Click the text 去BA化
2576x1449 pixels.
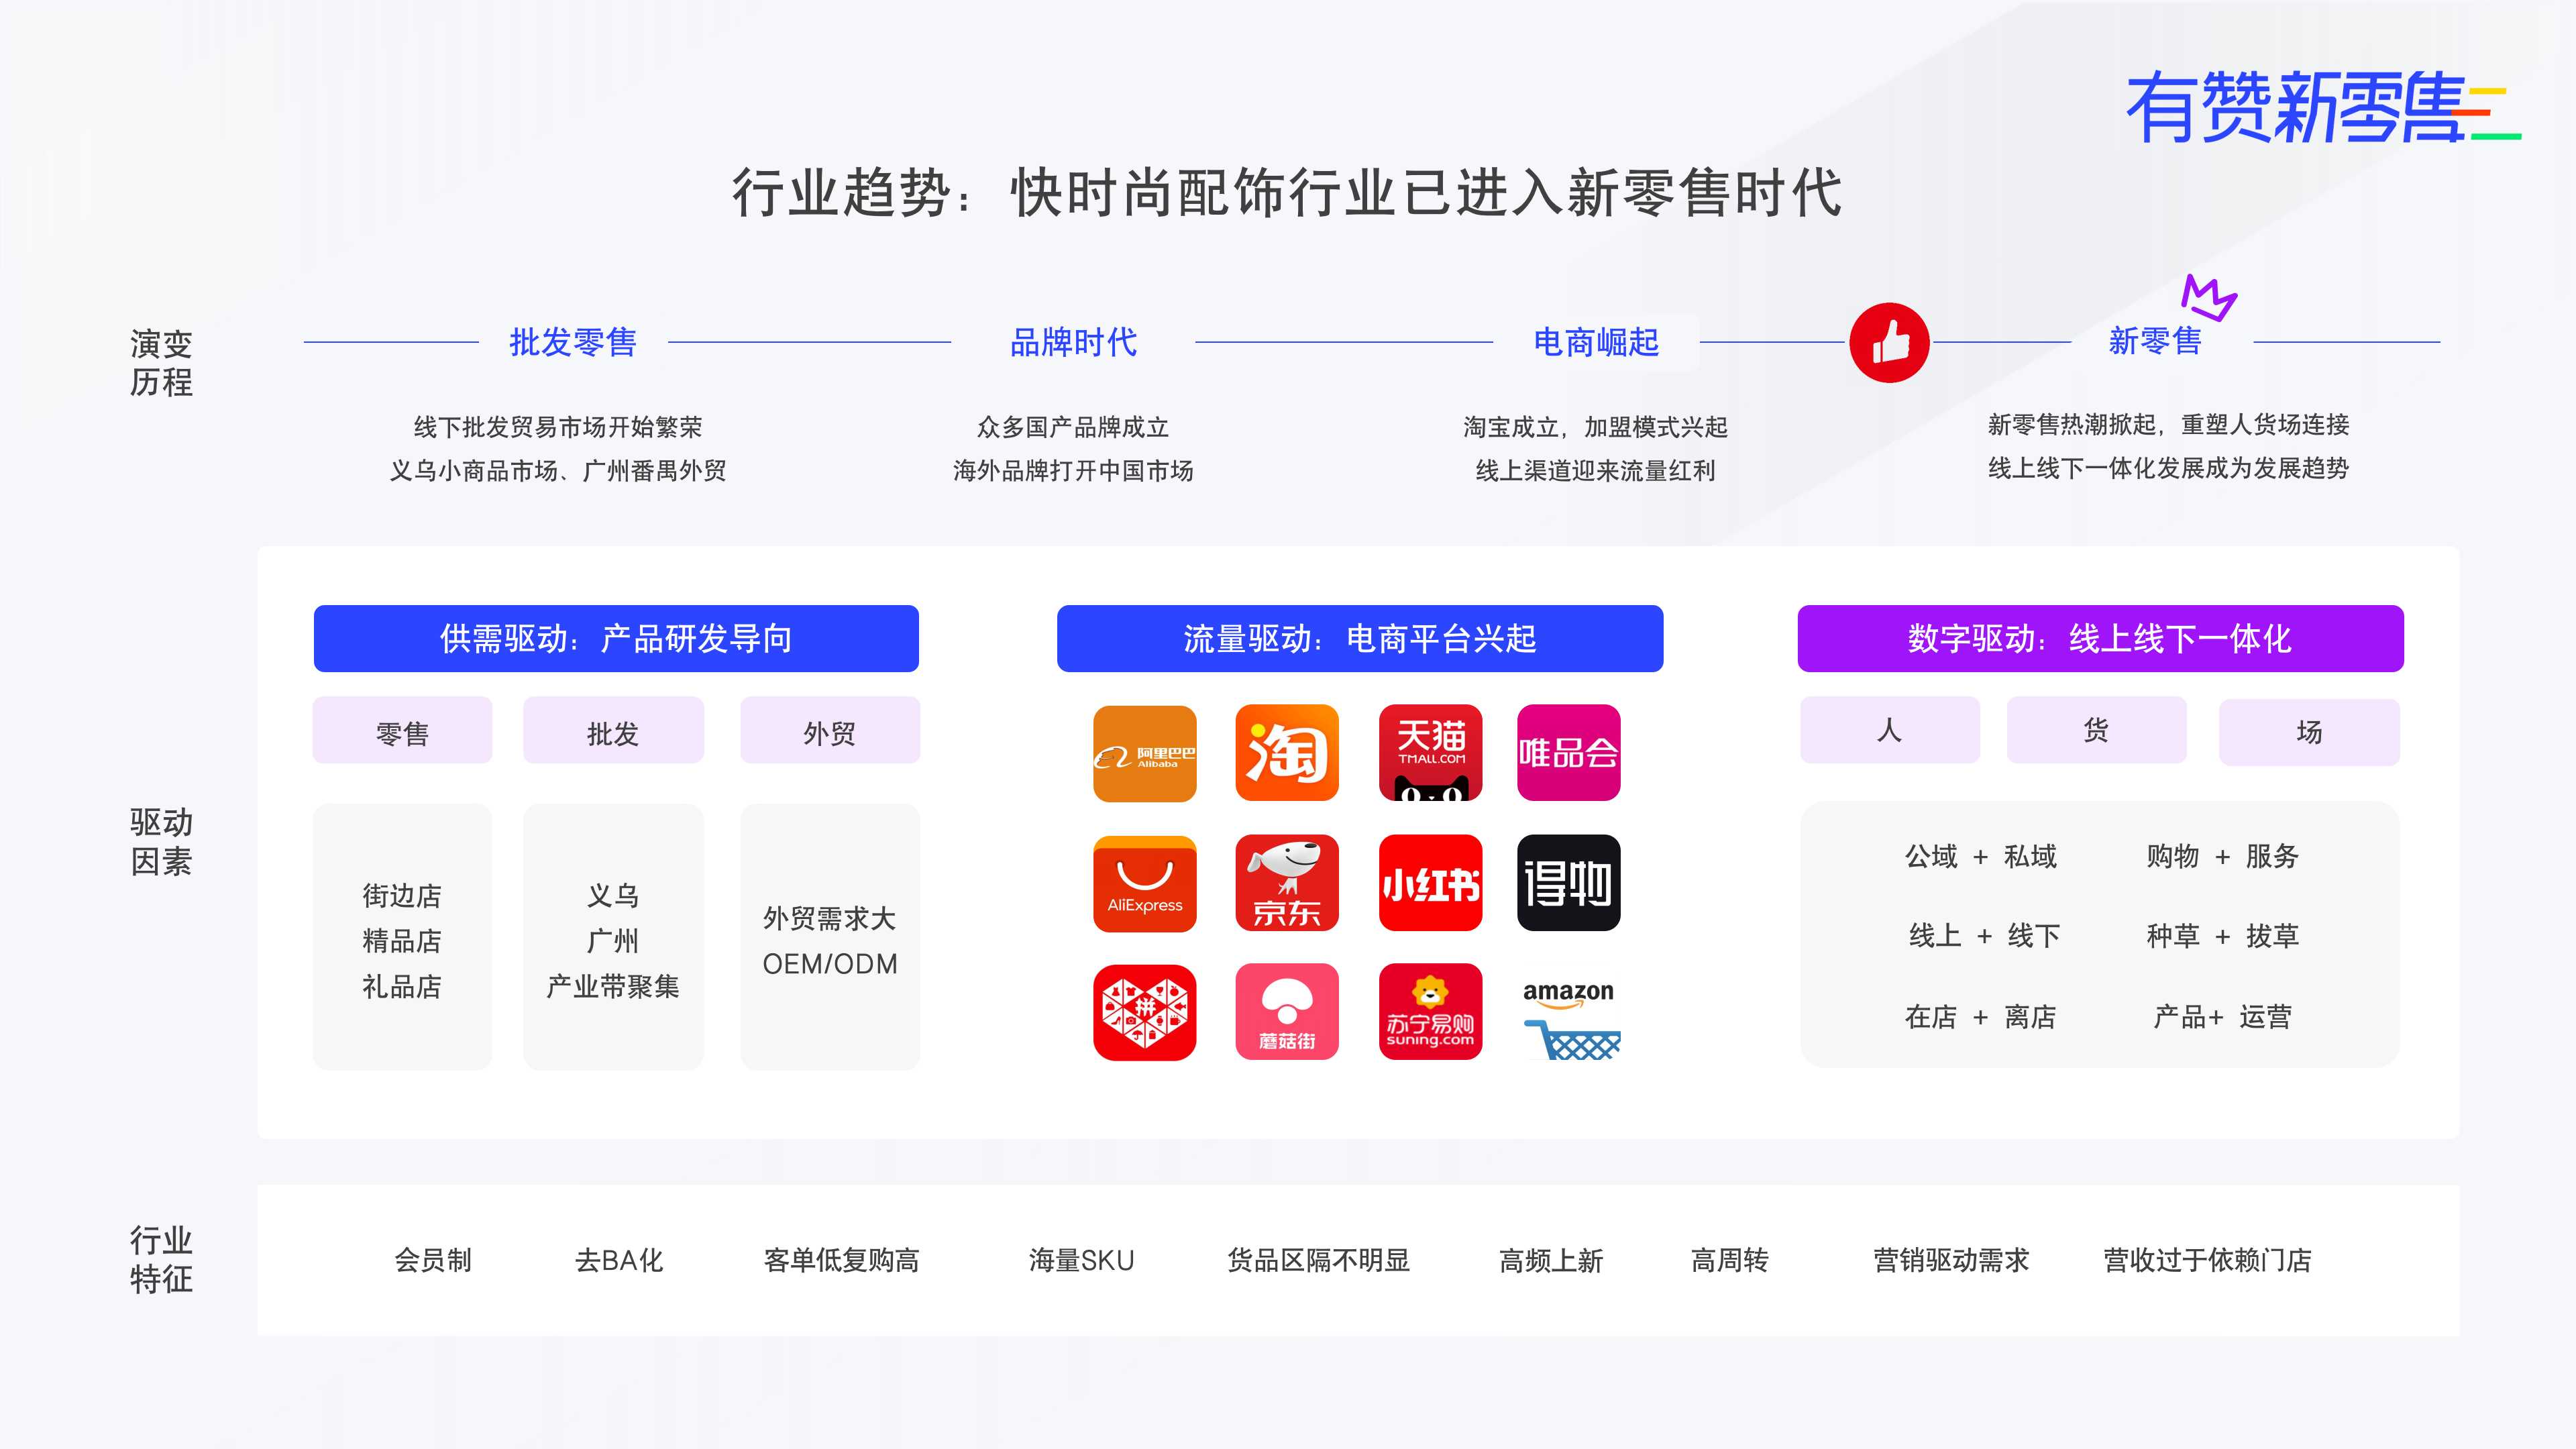[619, 1260]
